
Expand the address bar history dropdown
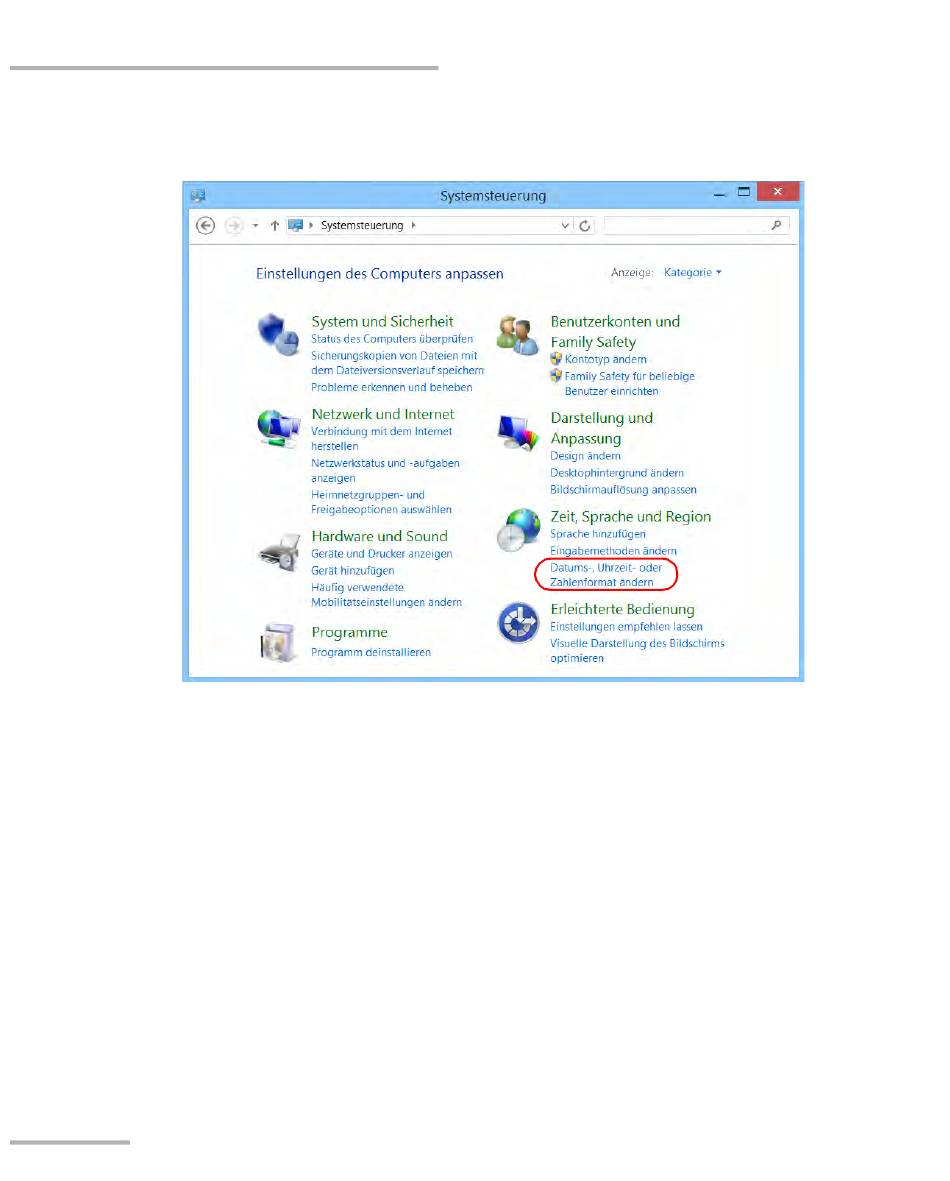(x=565, y=225)
